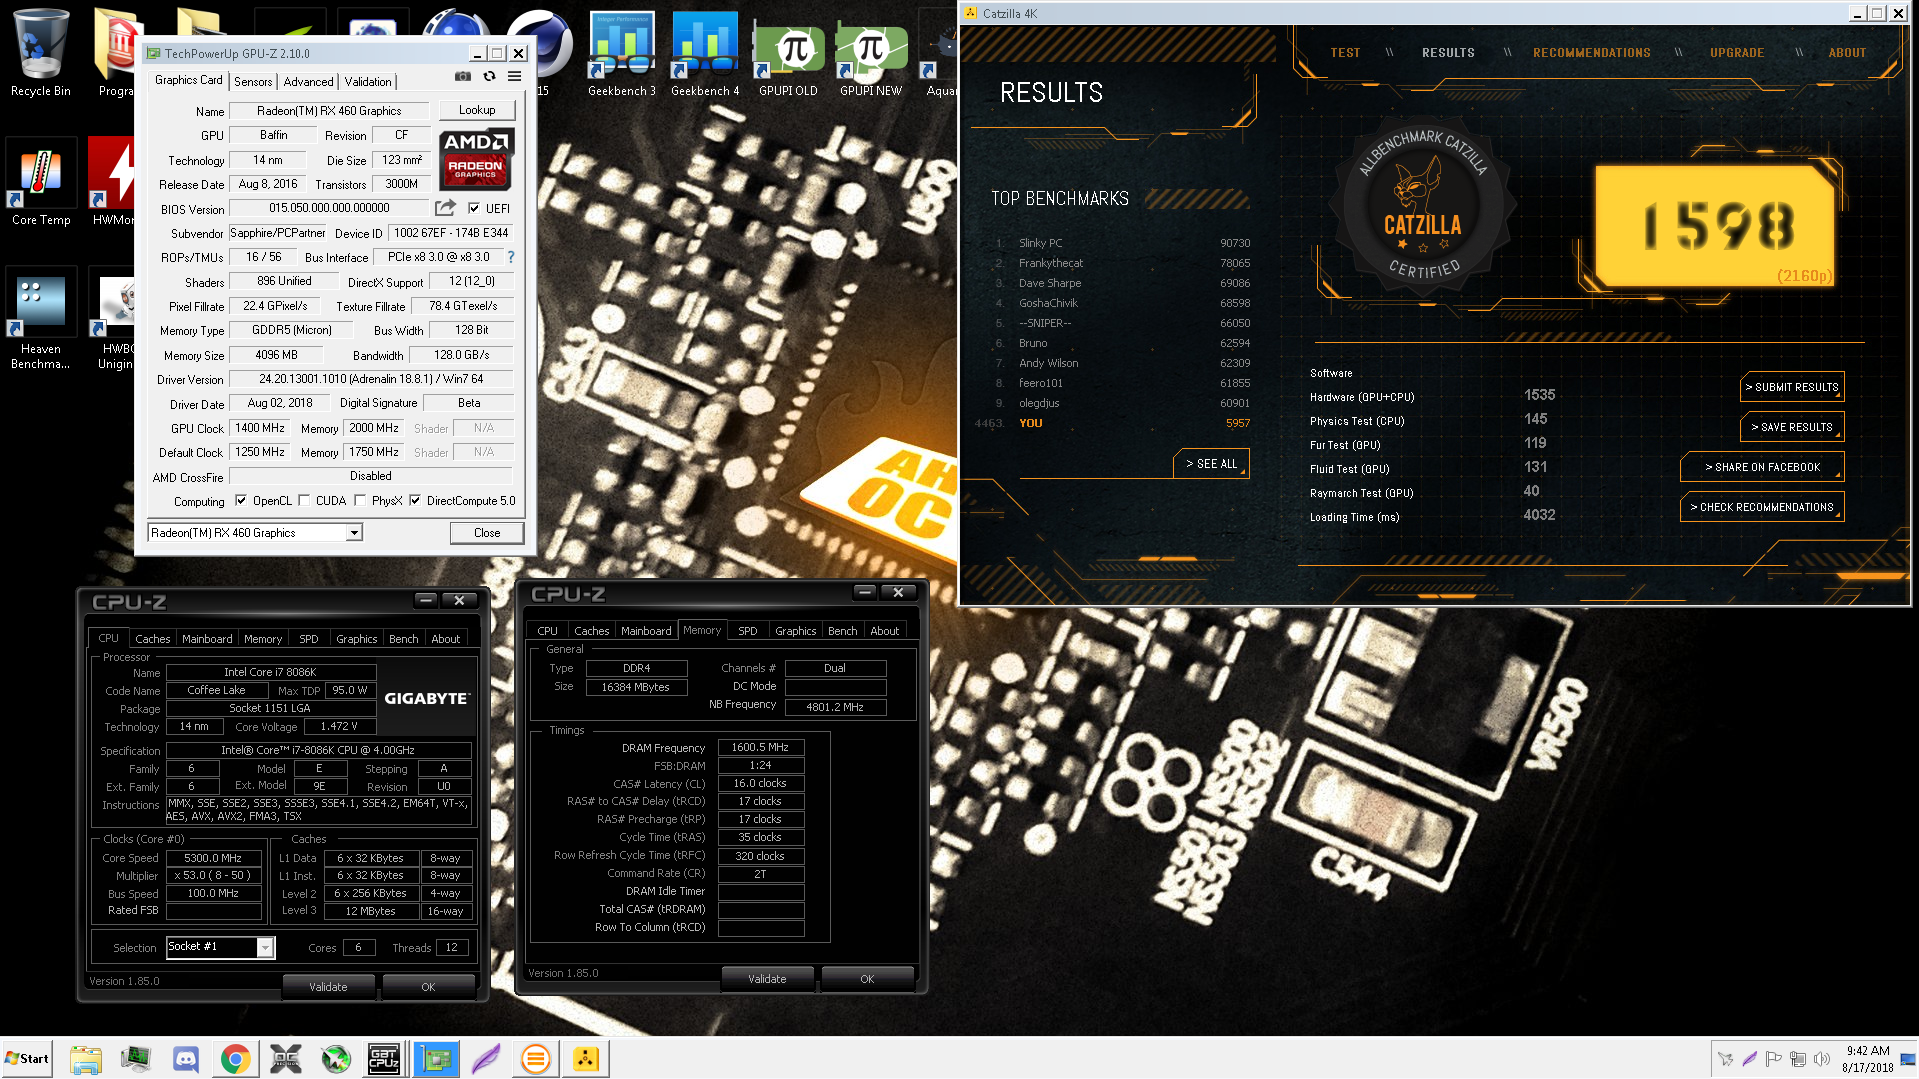Click the volume speaker tray icon
Viewport: 1919px width, 1079px height.
click(1821, 1059)
